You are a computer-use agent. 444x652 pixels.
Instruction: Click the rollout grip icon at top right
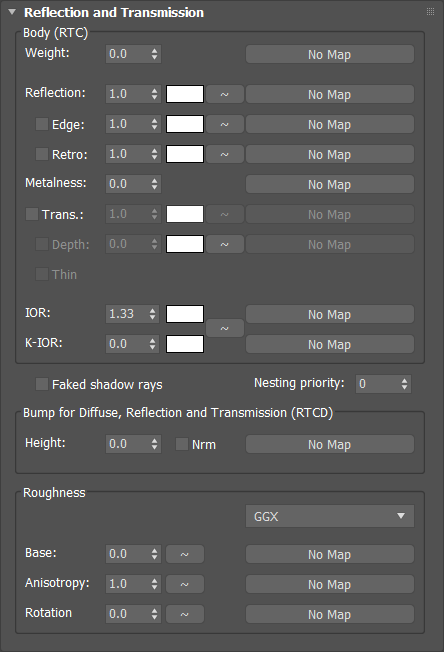[430, 12]
